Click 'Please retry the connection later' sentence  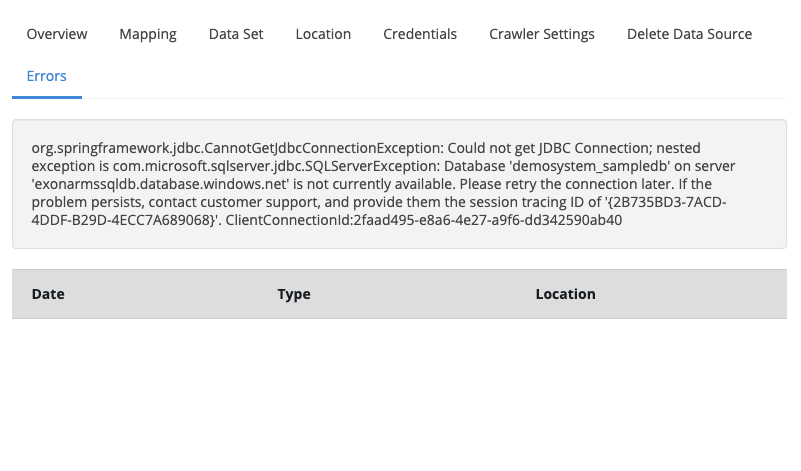pos(538,184)
